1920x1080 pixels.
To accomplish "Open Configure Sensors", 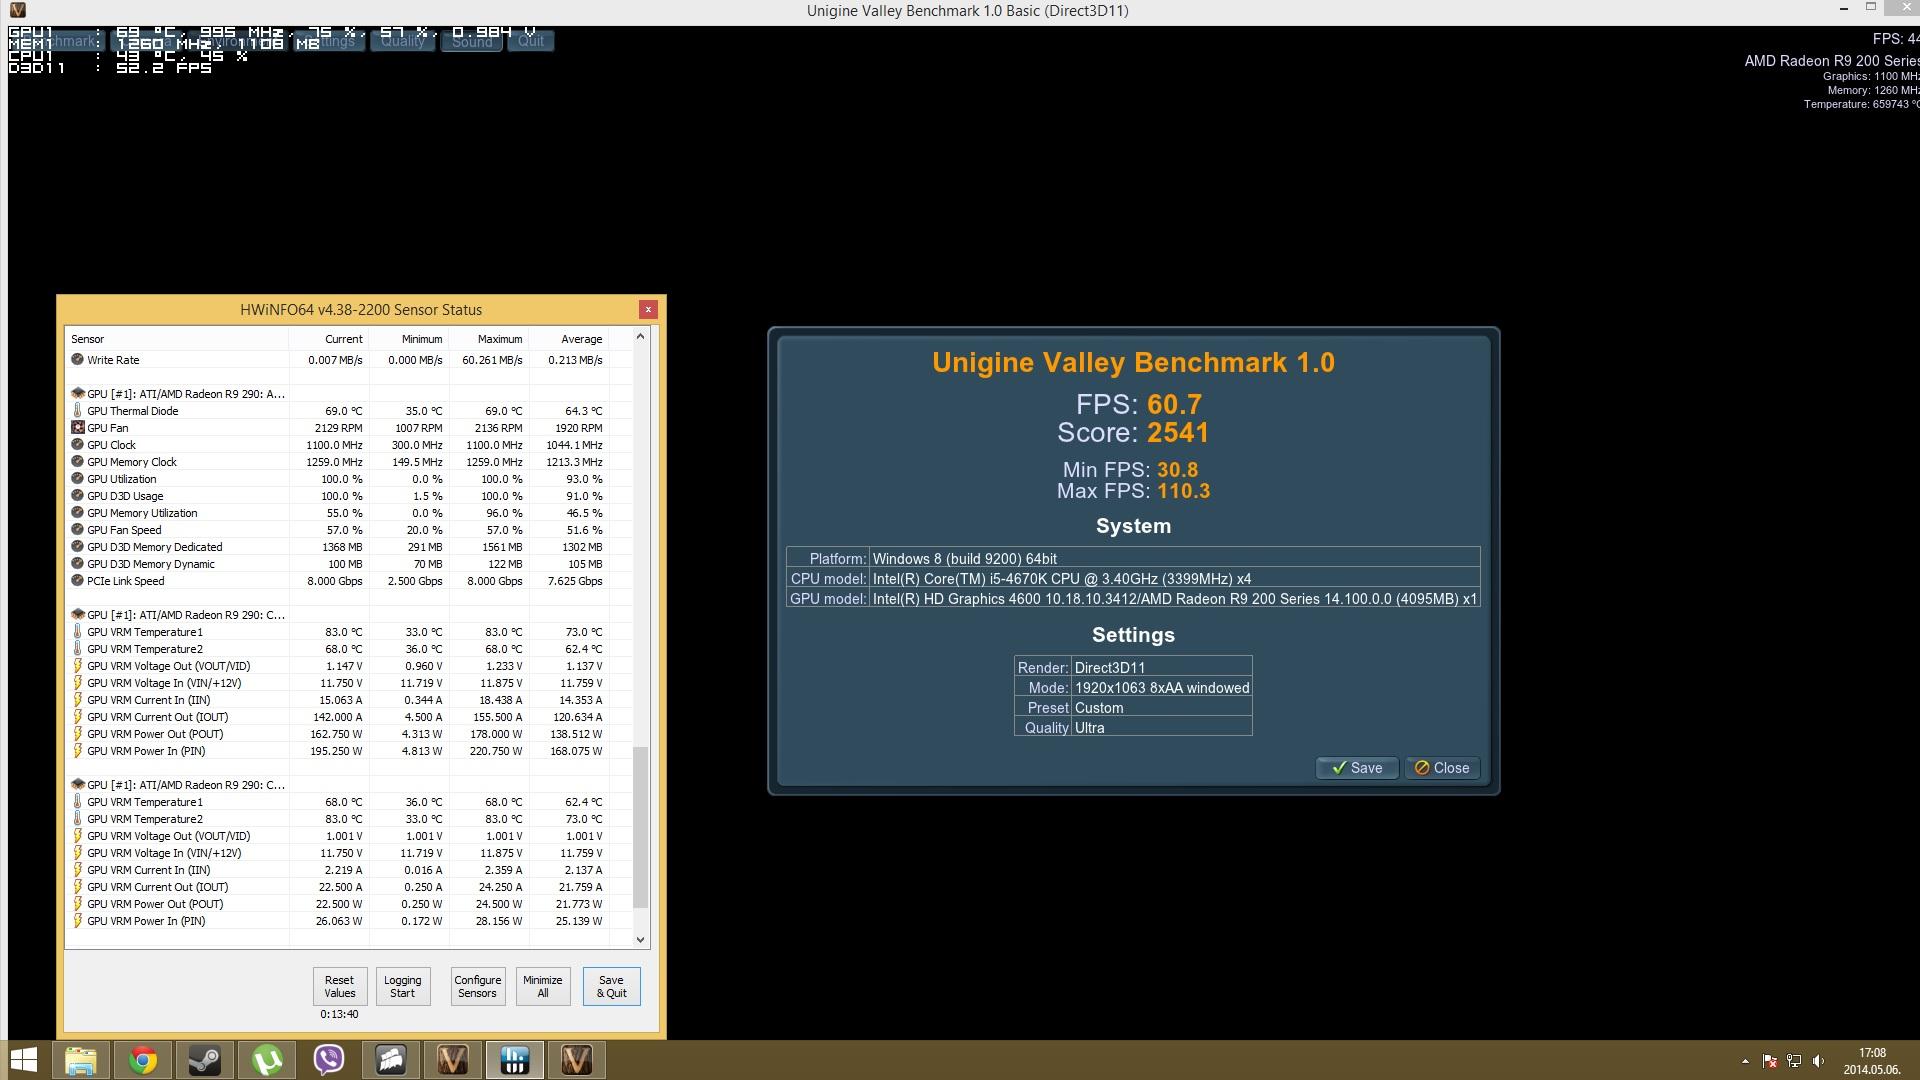I will click(478, 986).
